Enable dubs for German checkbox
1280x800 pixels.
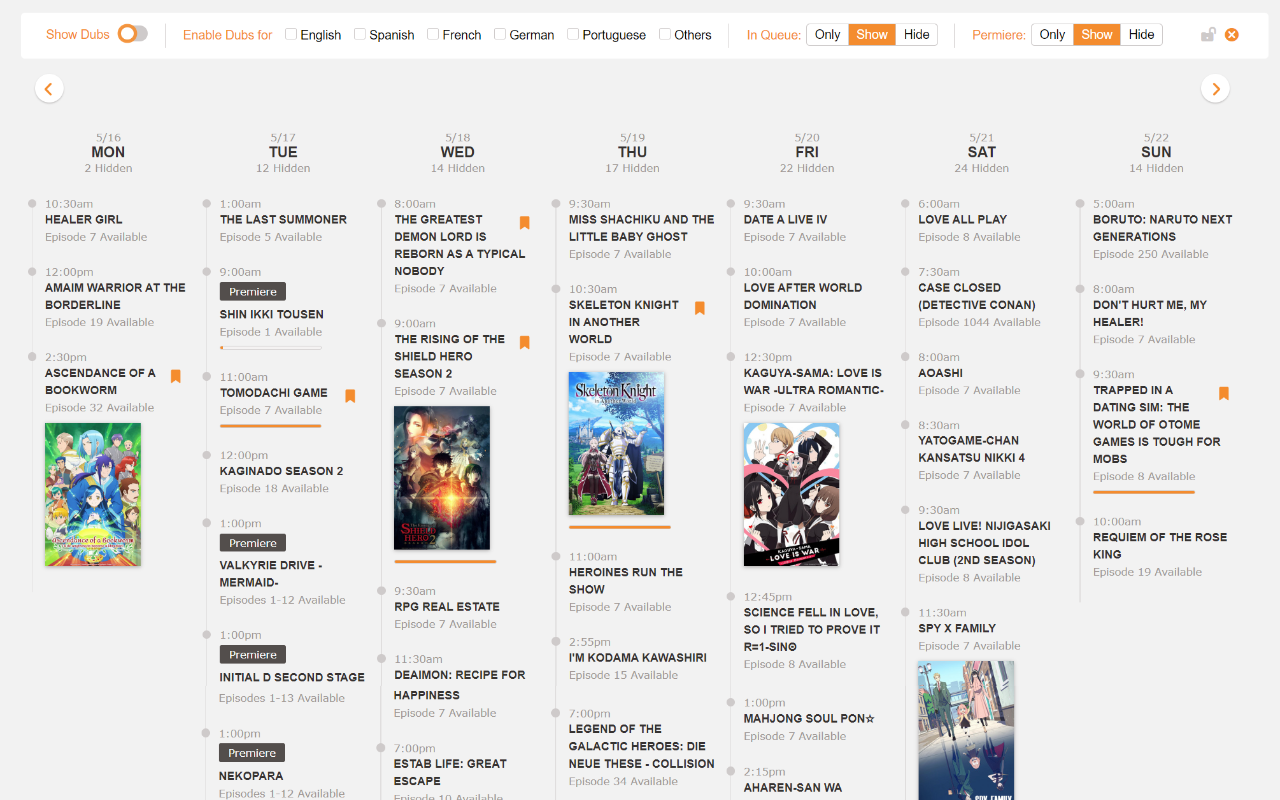(x=500, y=34)
